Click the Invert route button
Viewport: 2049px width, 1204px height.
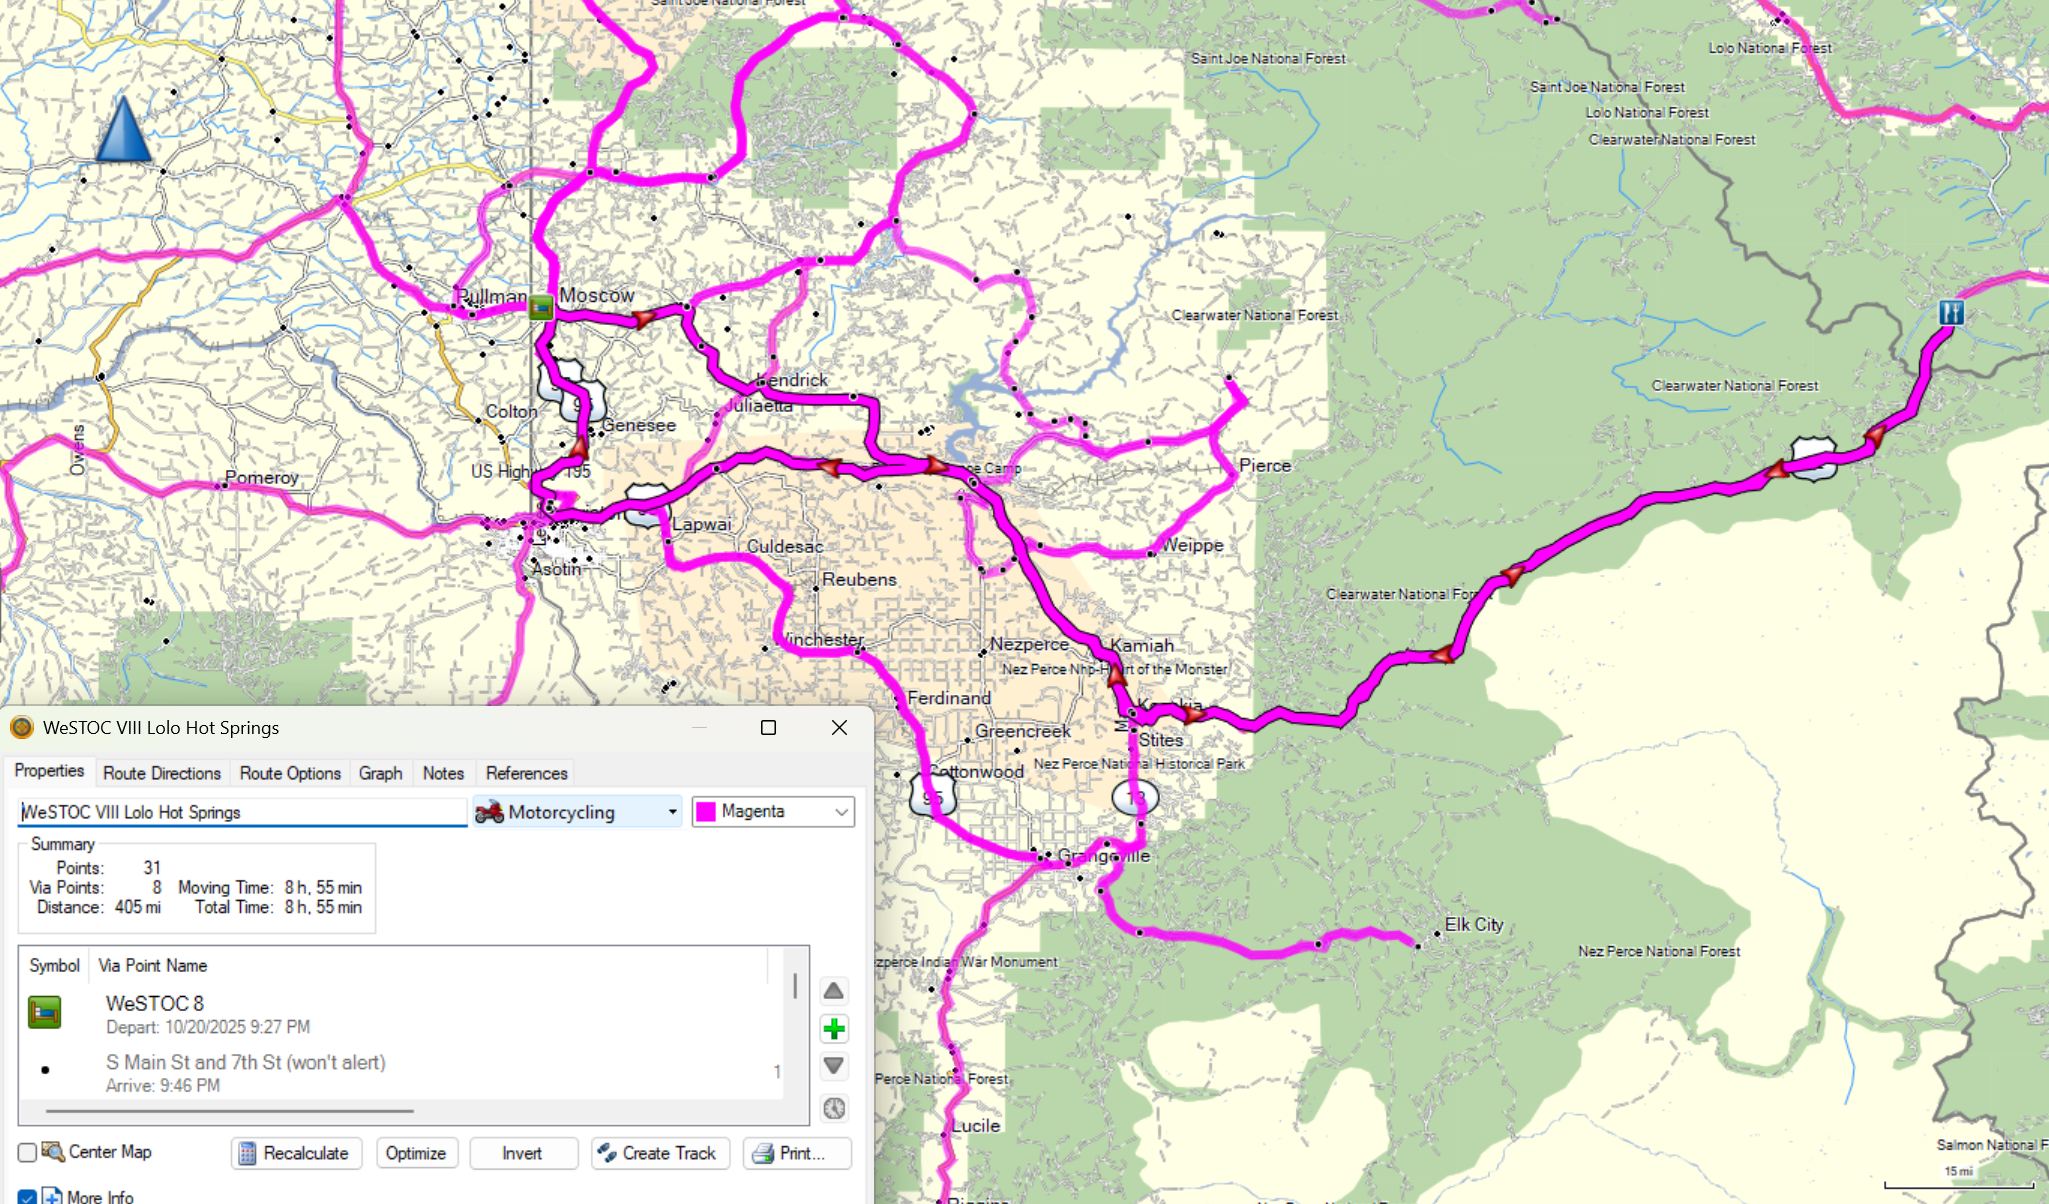click(x=522, y=1153)
